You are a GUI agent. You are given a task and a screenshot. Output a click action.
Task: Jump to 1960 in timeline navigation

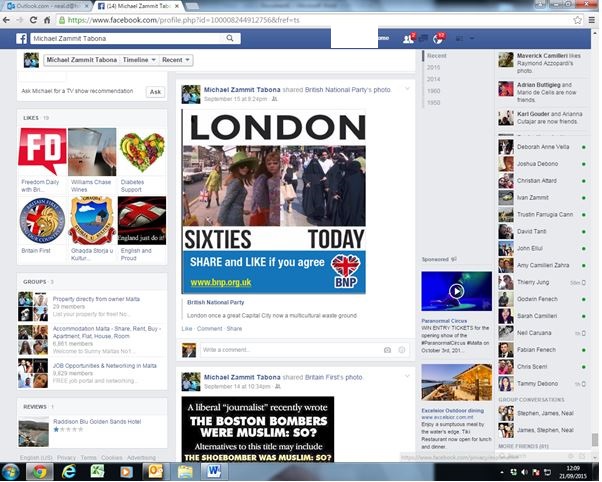coord(433,91)
